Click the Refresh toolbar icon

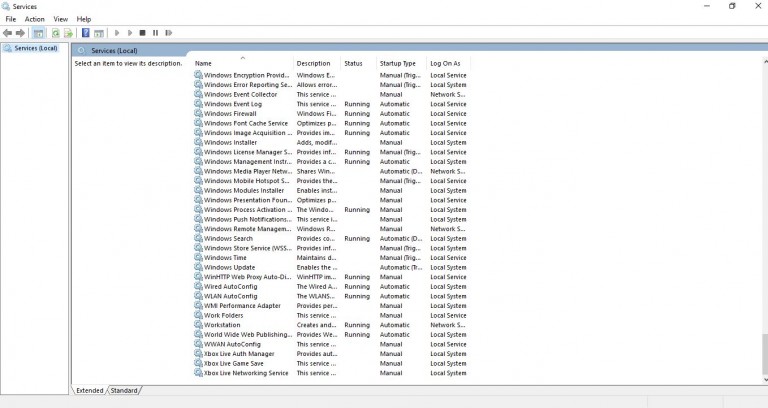coord(56,33)
